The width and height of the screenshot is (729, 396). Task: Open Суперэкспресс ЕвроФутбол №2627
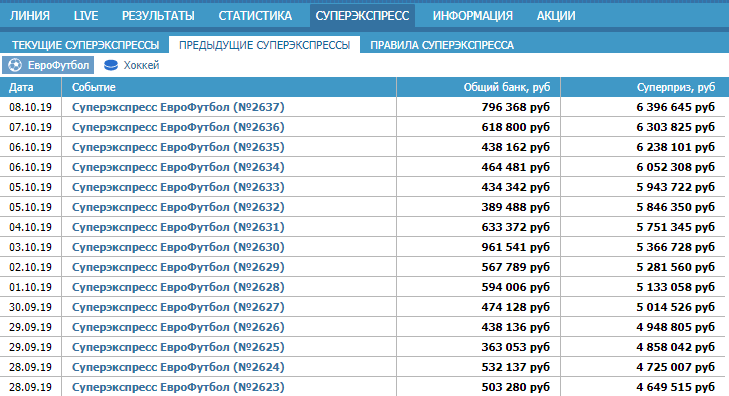point(178,307)
